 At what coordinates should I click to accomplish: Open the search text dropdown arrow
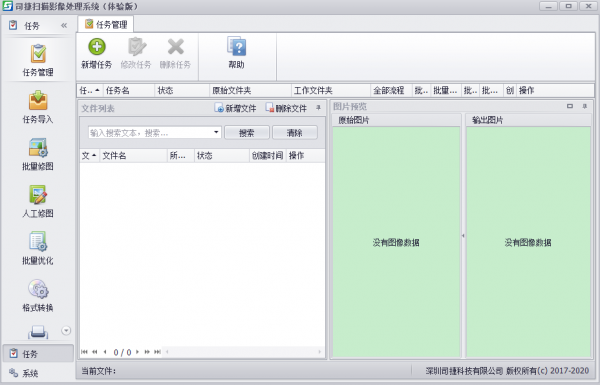click(x=216, y=132)
